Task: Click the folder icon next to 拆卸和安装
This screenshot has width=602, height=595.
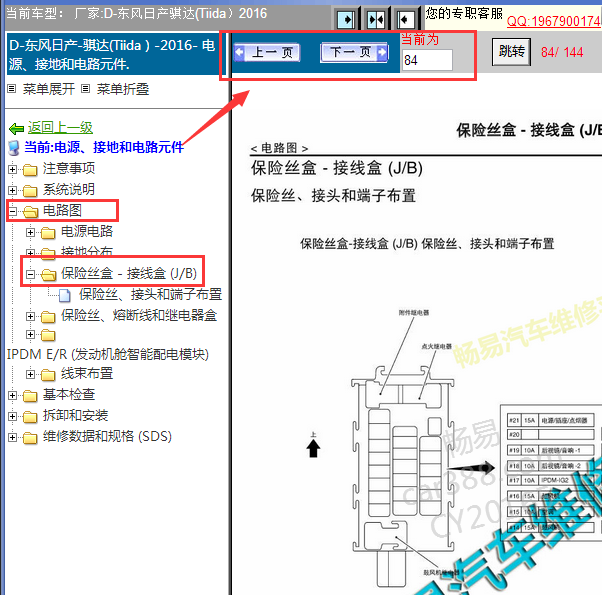Action: [30, 417]
